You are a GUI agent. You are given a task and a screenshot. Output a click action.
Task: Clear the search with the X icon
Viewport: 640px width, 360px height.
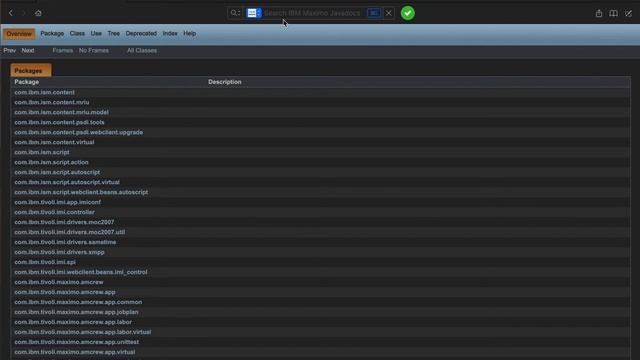coord(389,13)
